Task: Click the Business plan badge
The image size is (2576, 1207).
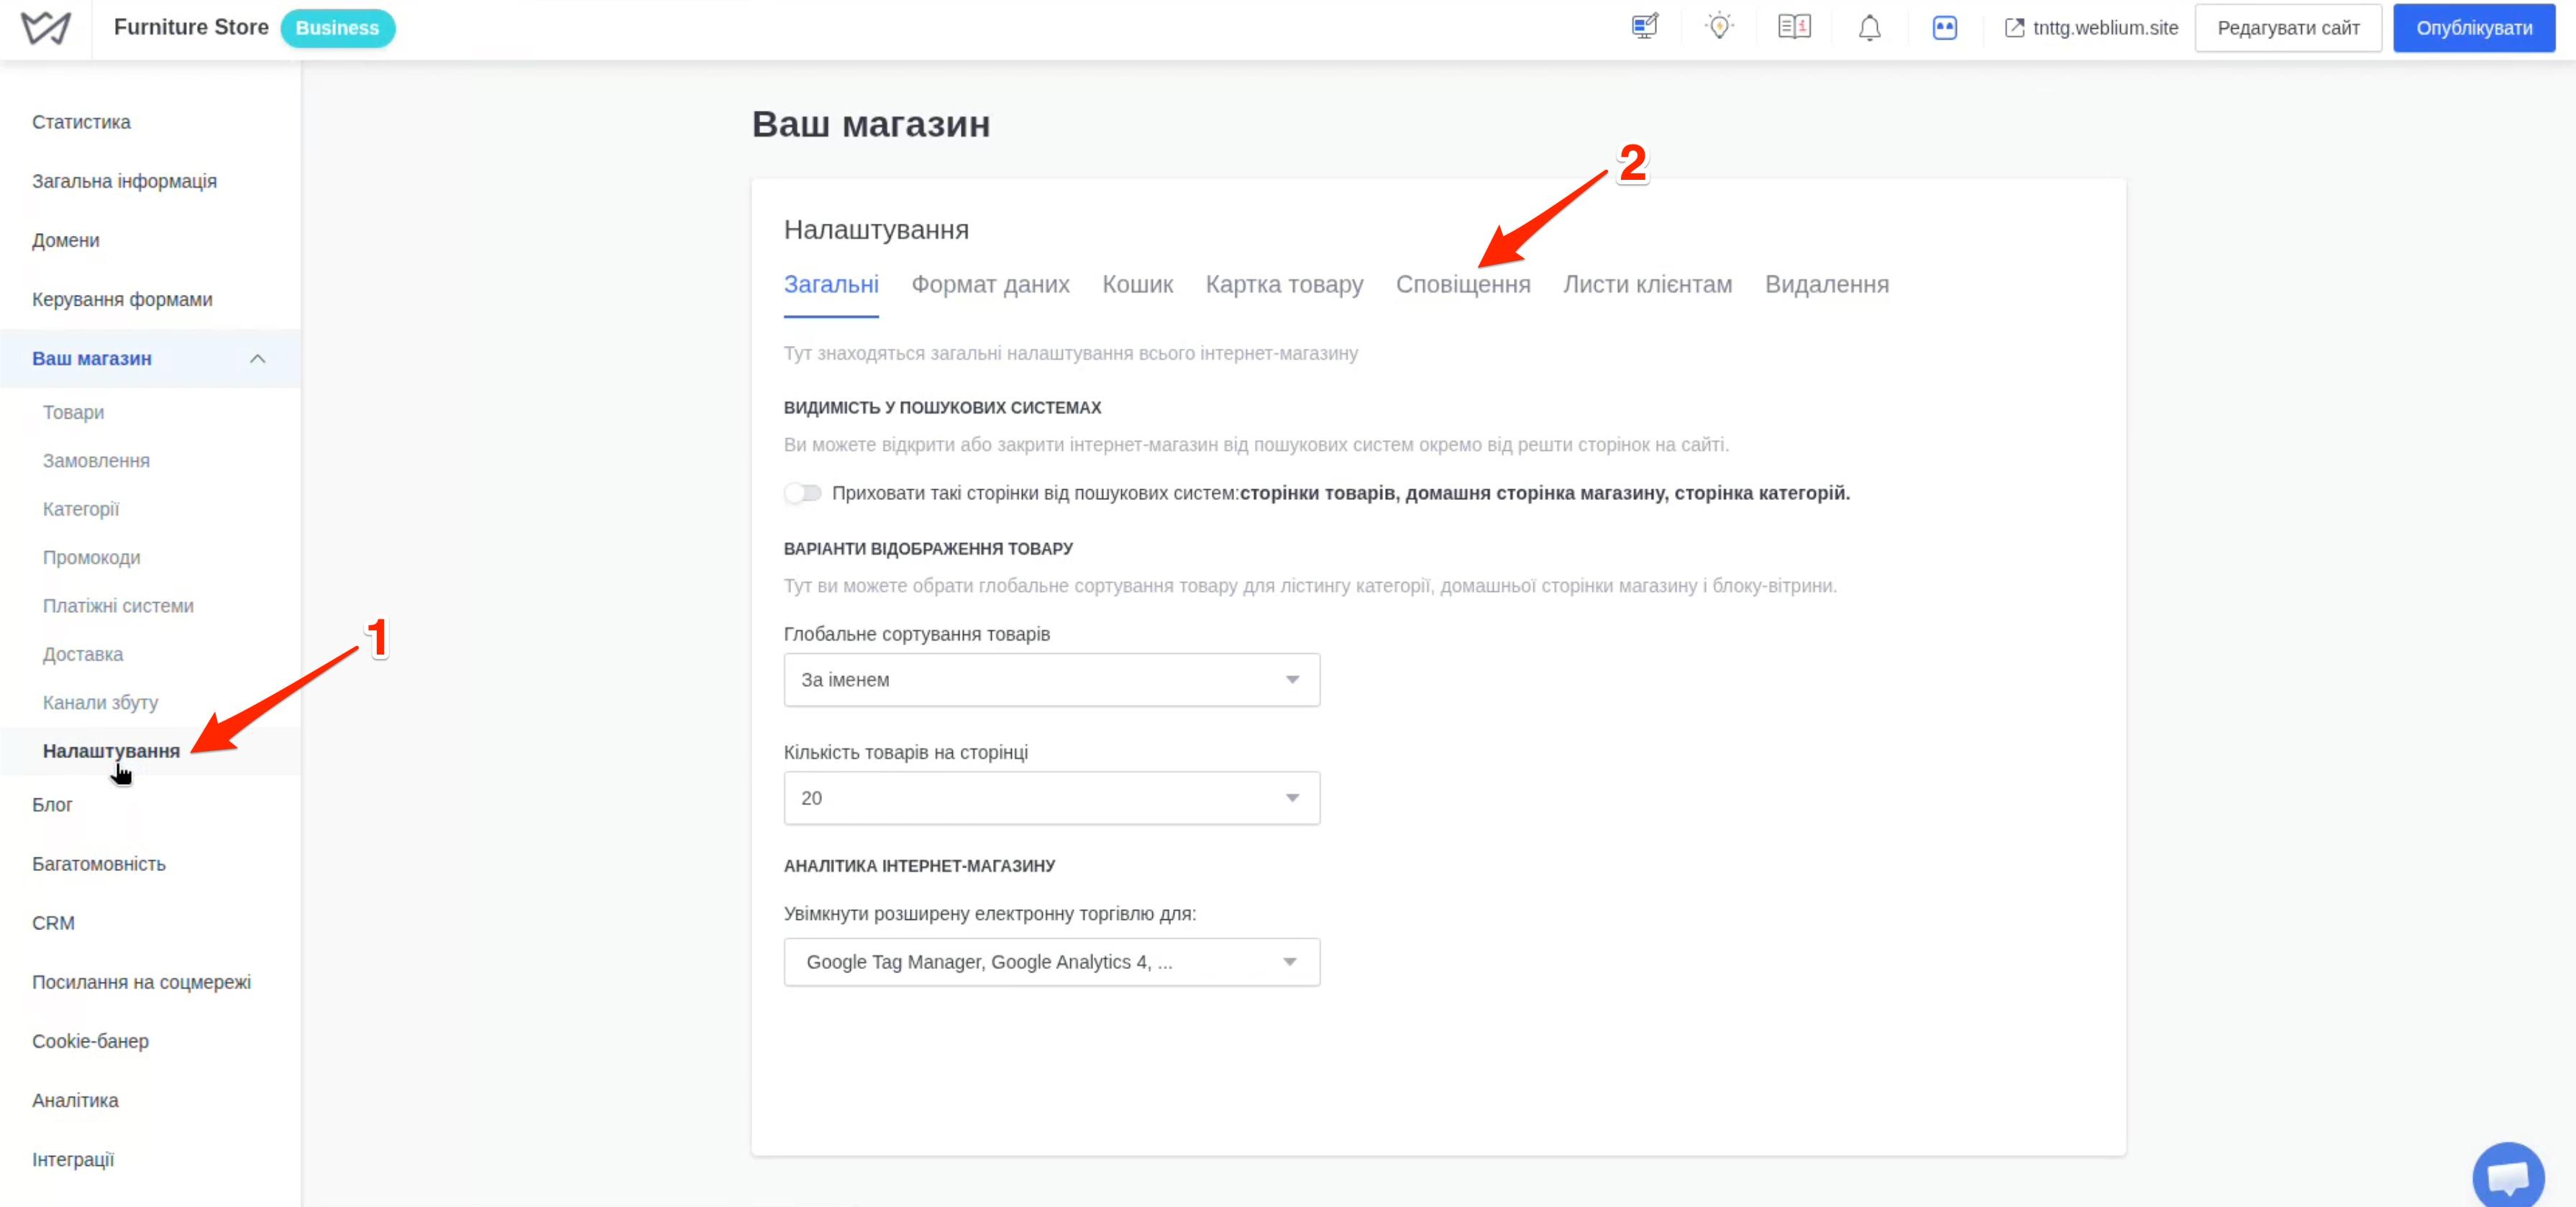Action: [337, 28]
